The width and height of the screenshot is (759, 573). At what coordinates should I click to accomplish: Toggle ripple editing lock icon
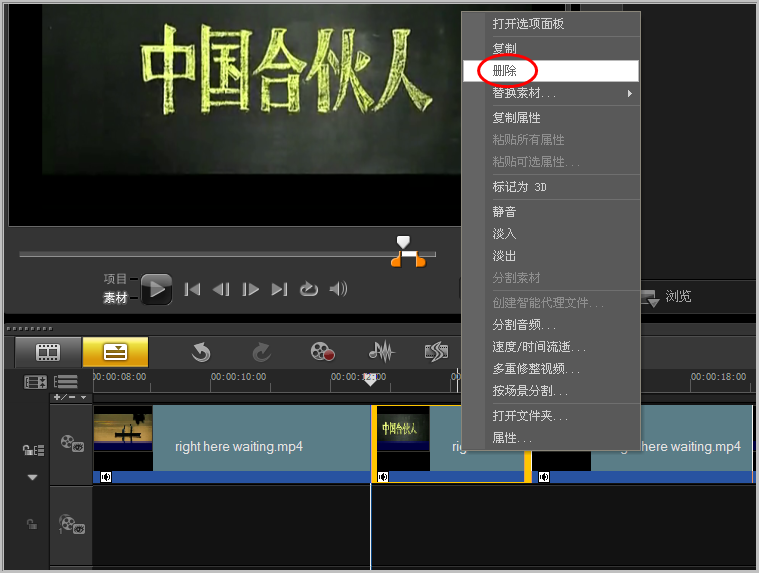click(x=33, y=450)
